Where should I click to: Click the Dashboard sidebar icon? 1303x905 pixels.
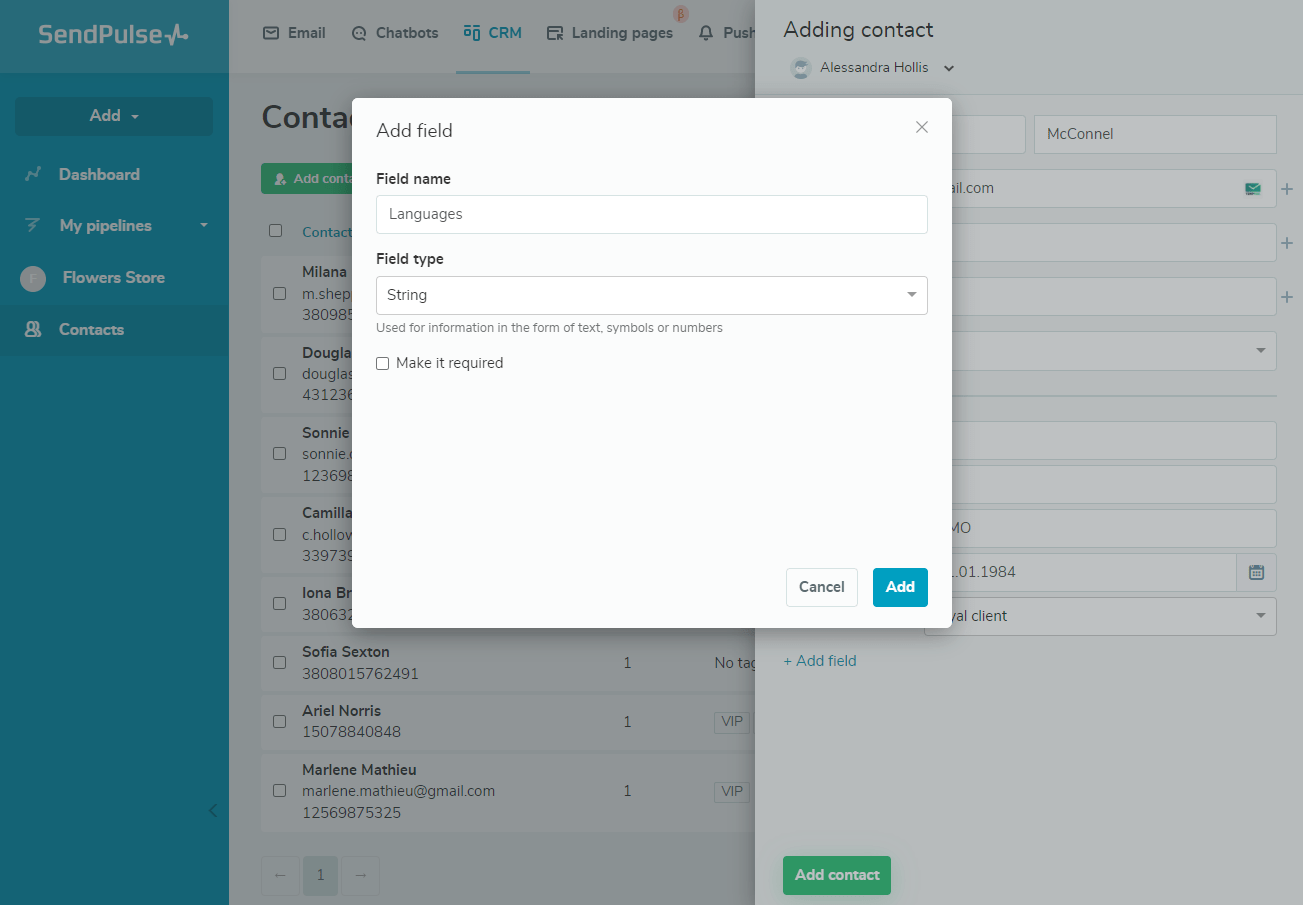click(33, 174)
